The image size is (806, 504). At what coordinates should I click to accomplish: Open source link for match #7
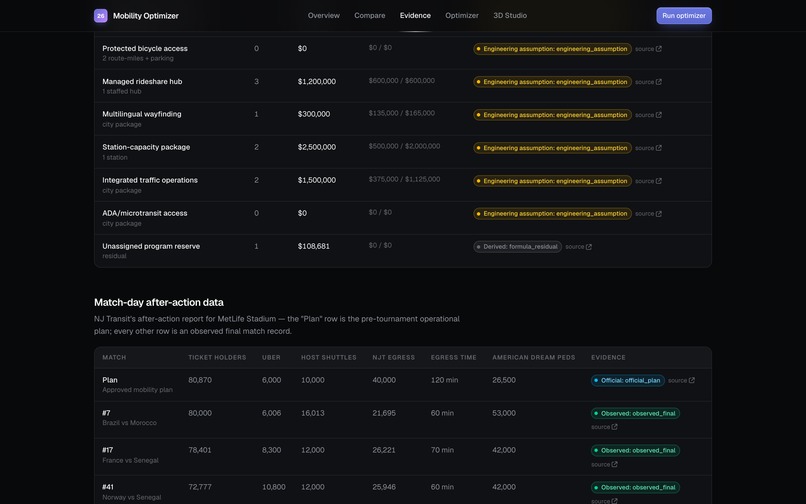(604, 427)
